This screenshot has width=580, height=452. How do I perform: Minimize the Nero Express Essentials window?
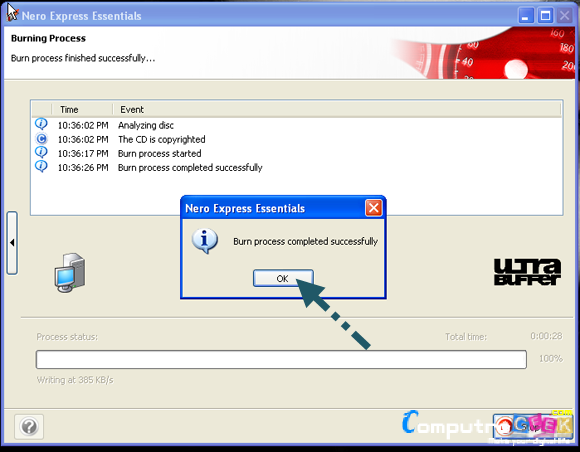pyautogui.click(x=525, y=16)
